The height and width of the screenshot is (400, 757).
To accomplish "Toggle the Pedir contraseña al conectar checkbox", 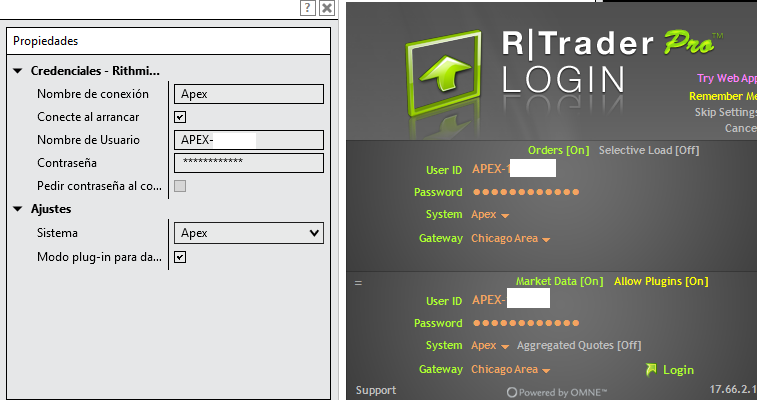I will click(x=180, y=186).
